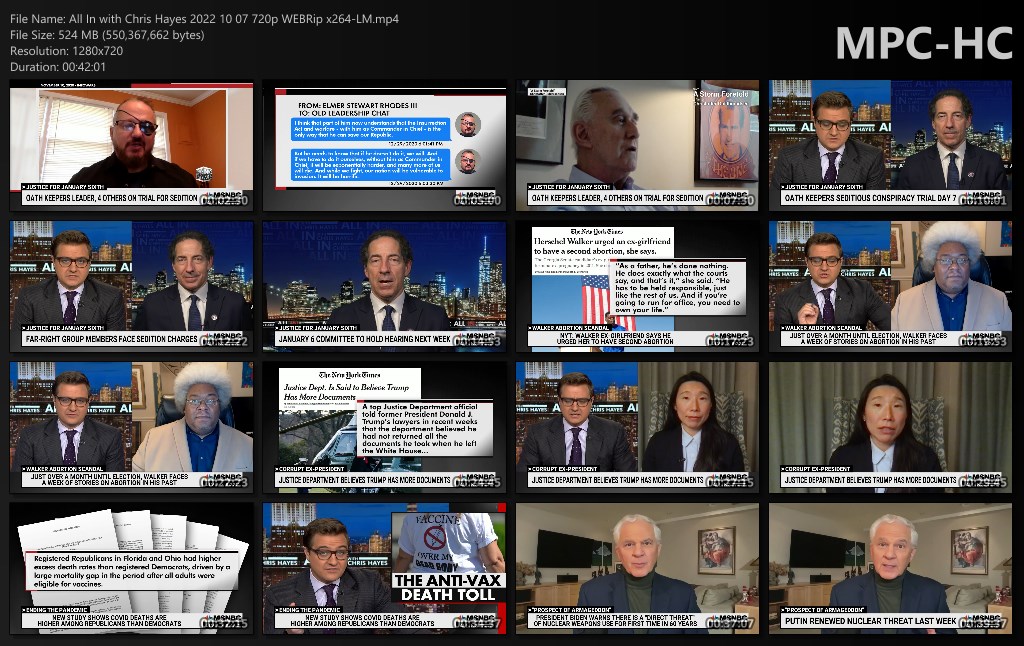
Task: Open 'Putin renewed nuclear threat last week' thumbnail
Action: (x=890, y=568)
